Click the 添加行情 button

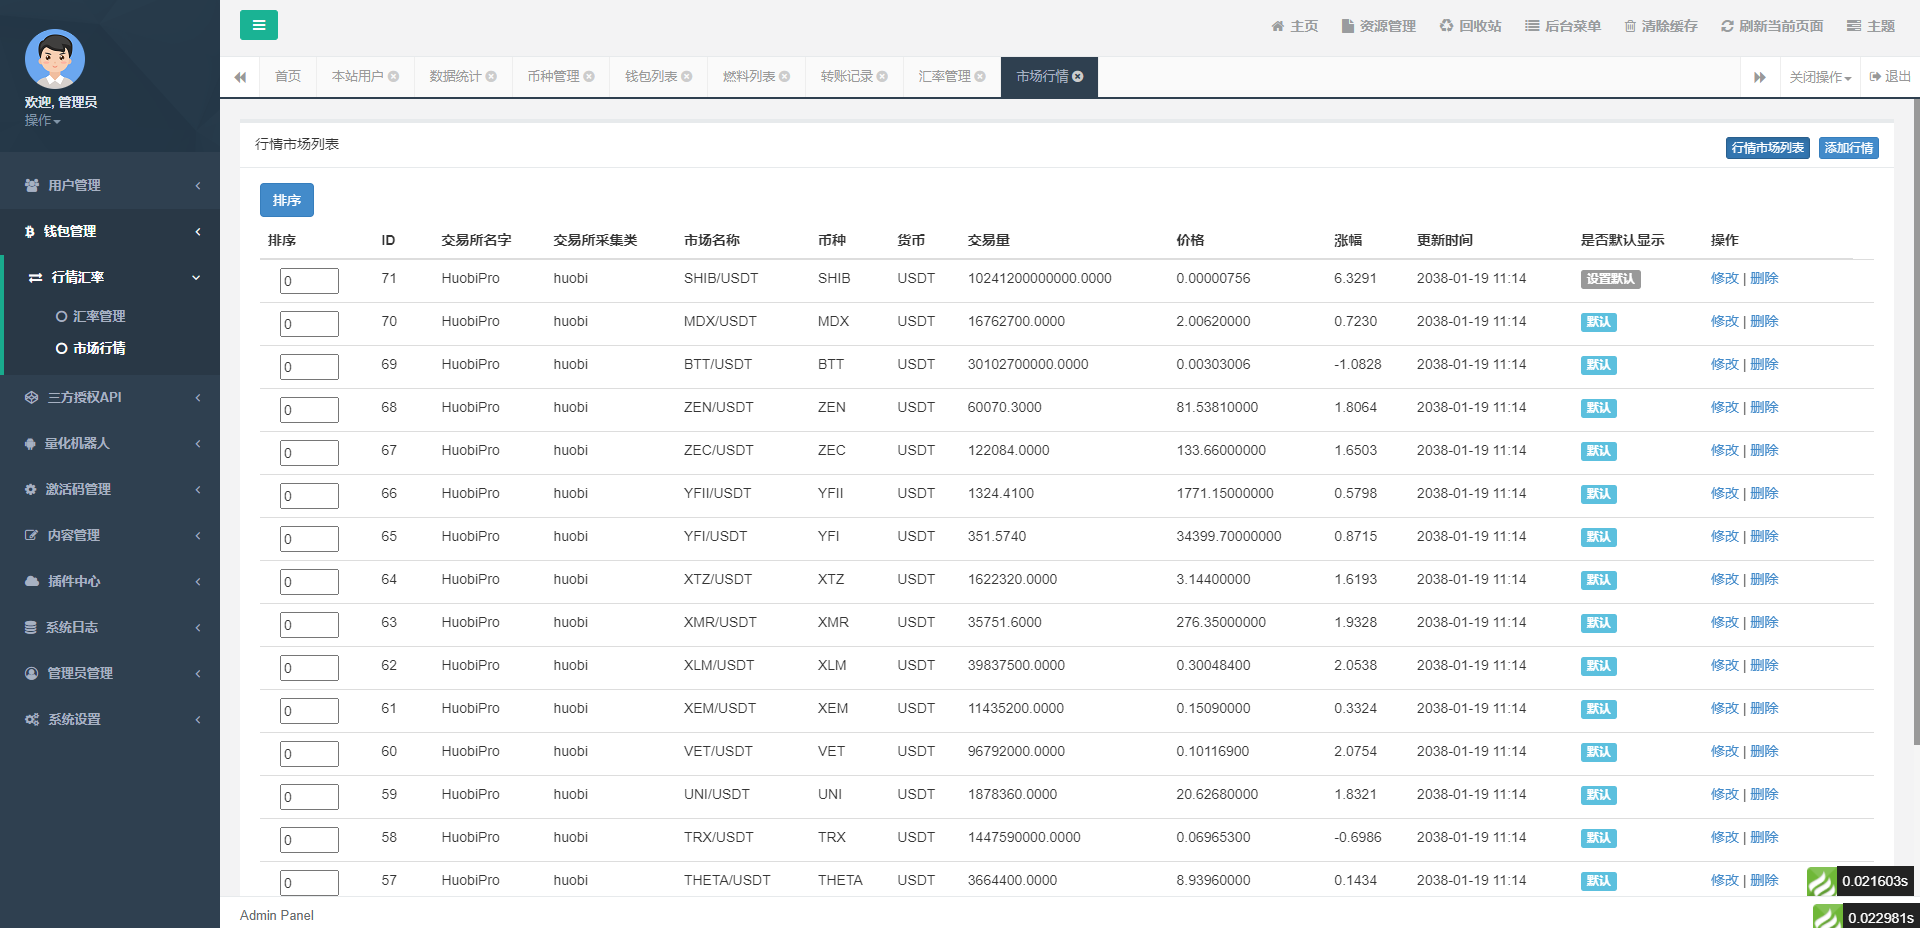click(x=1848, y=147)
